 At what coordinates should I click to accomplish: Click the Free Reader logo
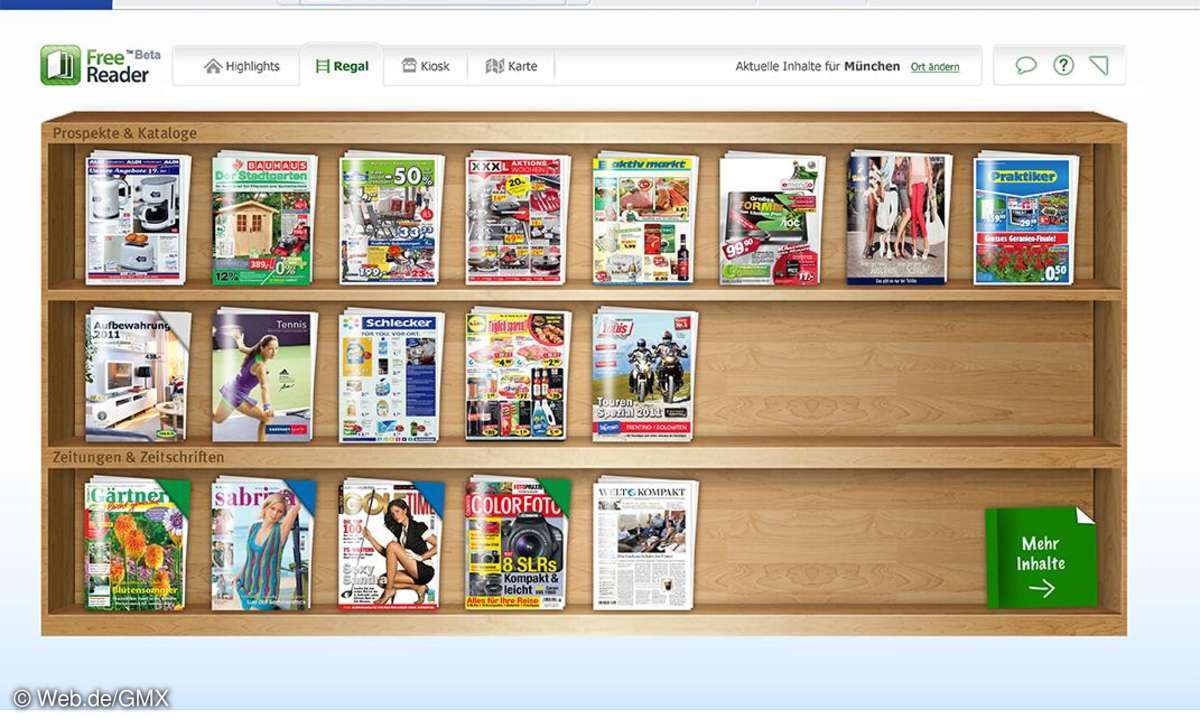[x=100, y=65]
